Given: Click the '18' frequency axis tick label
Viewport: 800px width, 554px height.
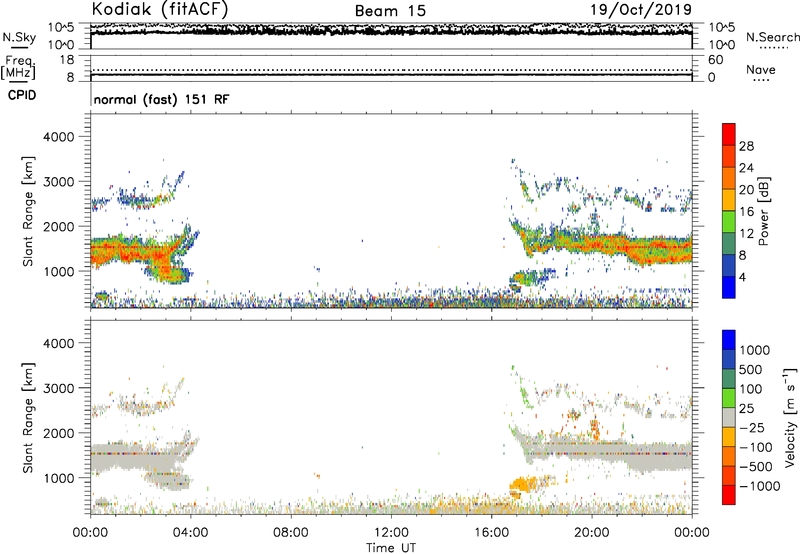Looking at the screenshot, I should pos(67,60).
